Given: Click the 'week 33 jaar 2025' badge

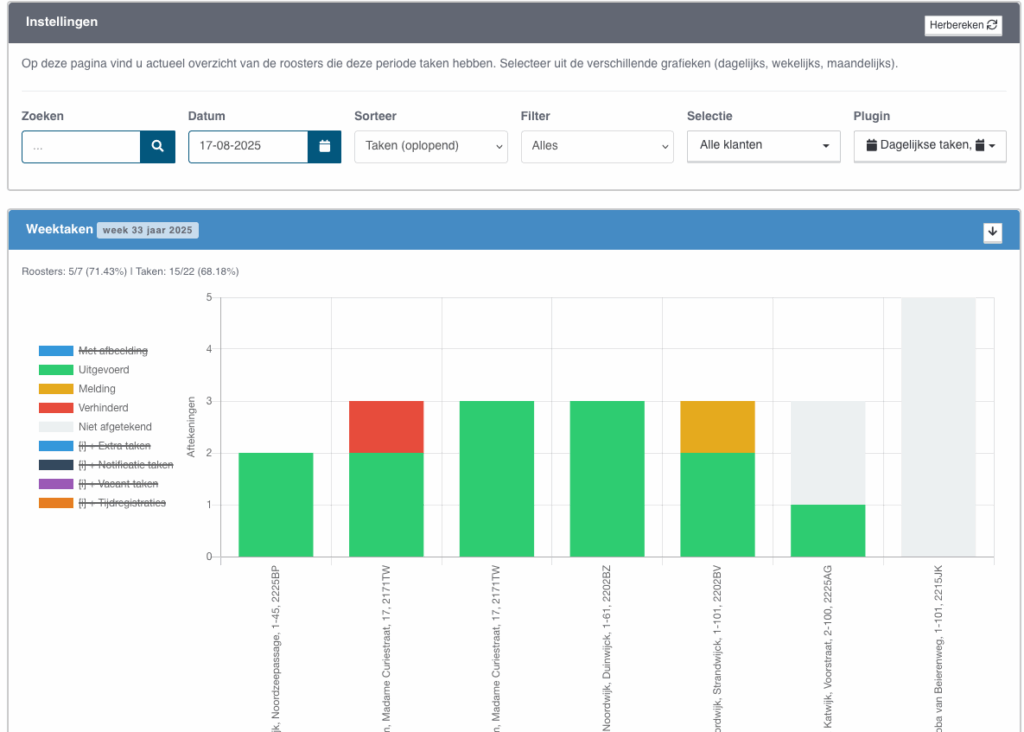Looking at the screenshot, I should tap(148, 230).
